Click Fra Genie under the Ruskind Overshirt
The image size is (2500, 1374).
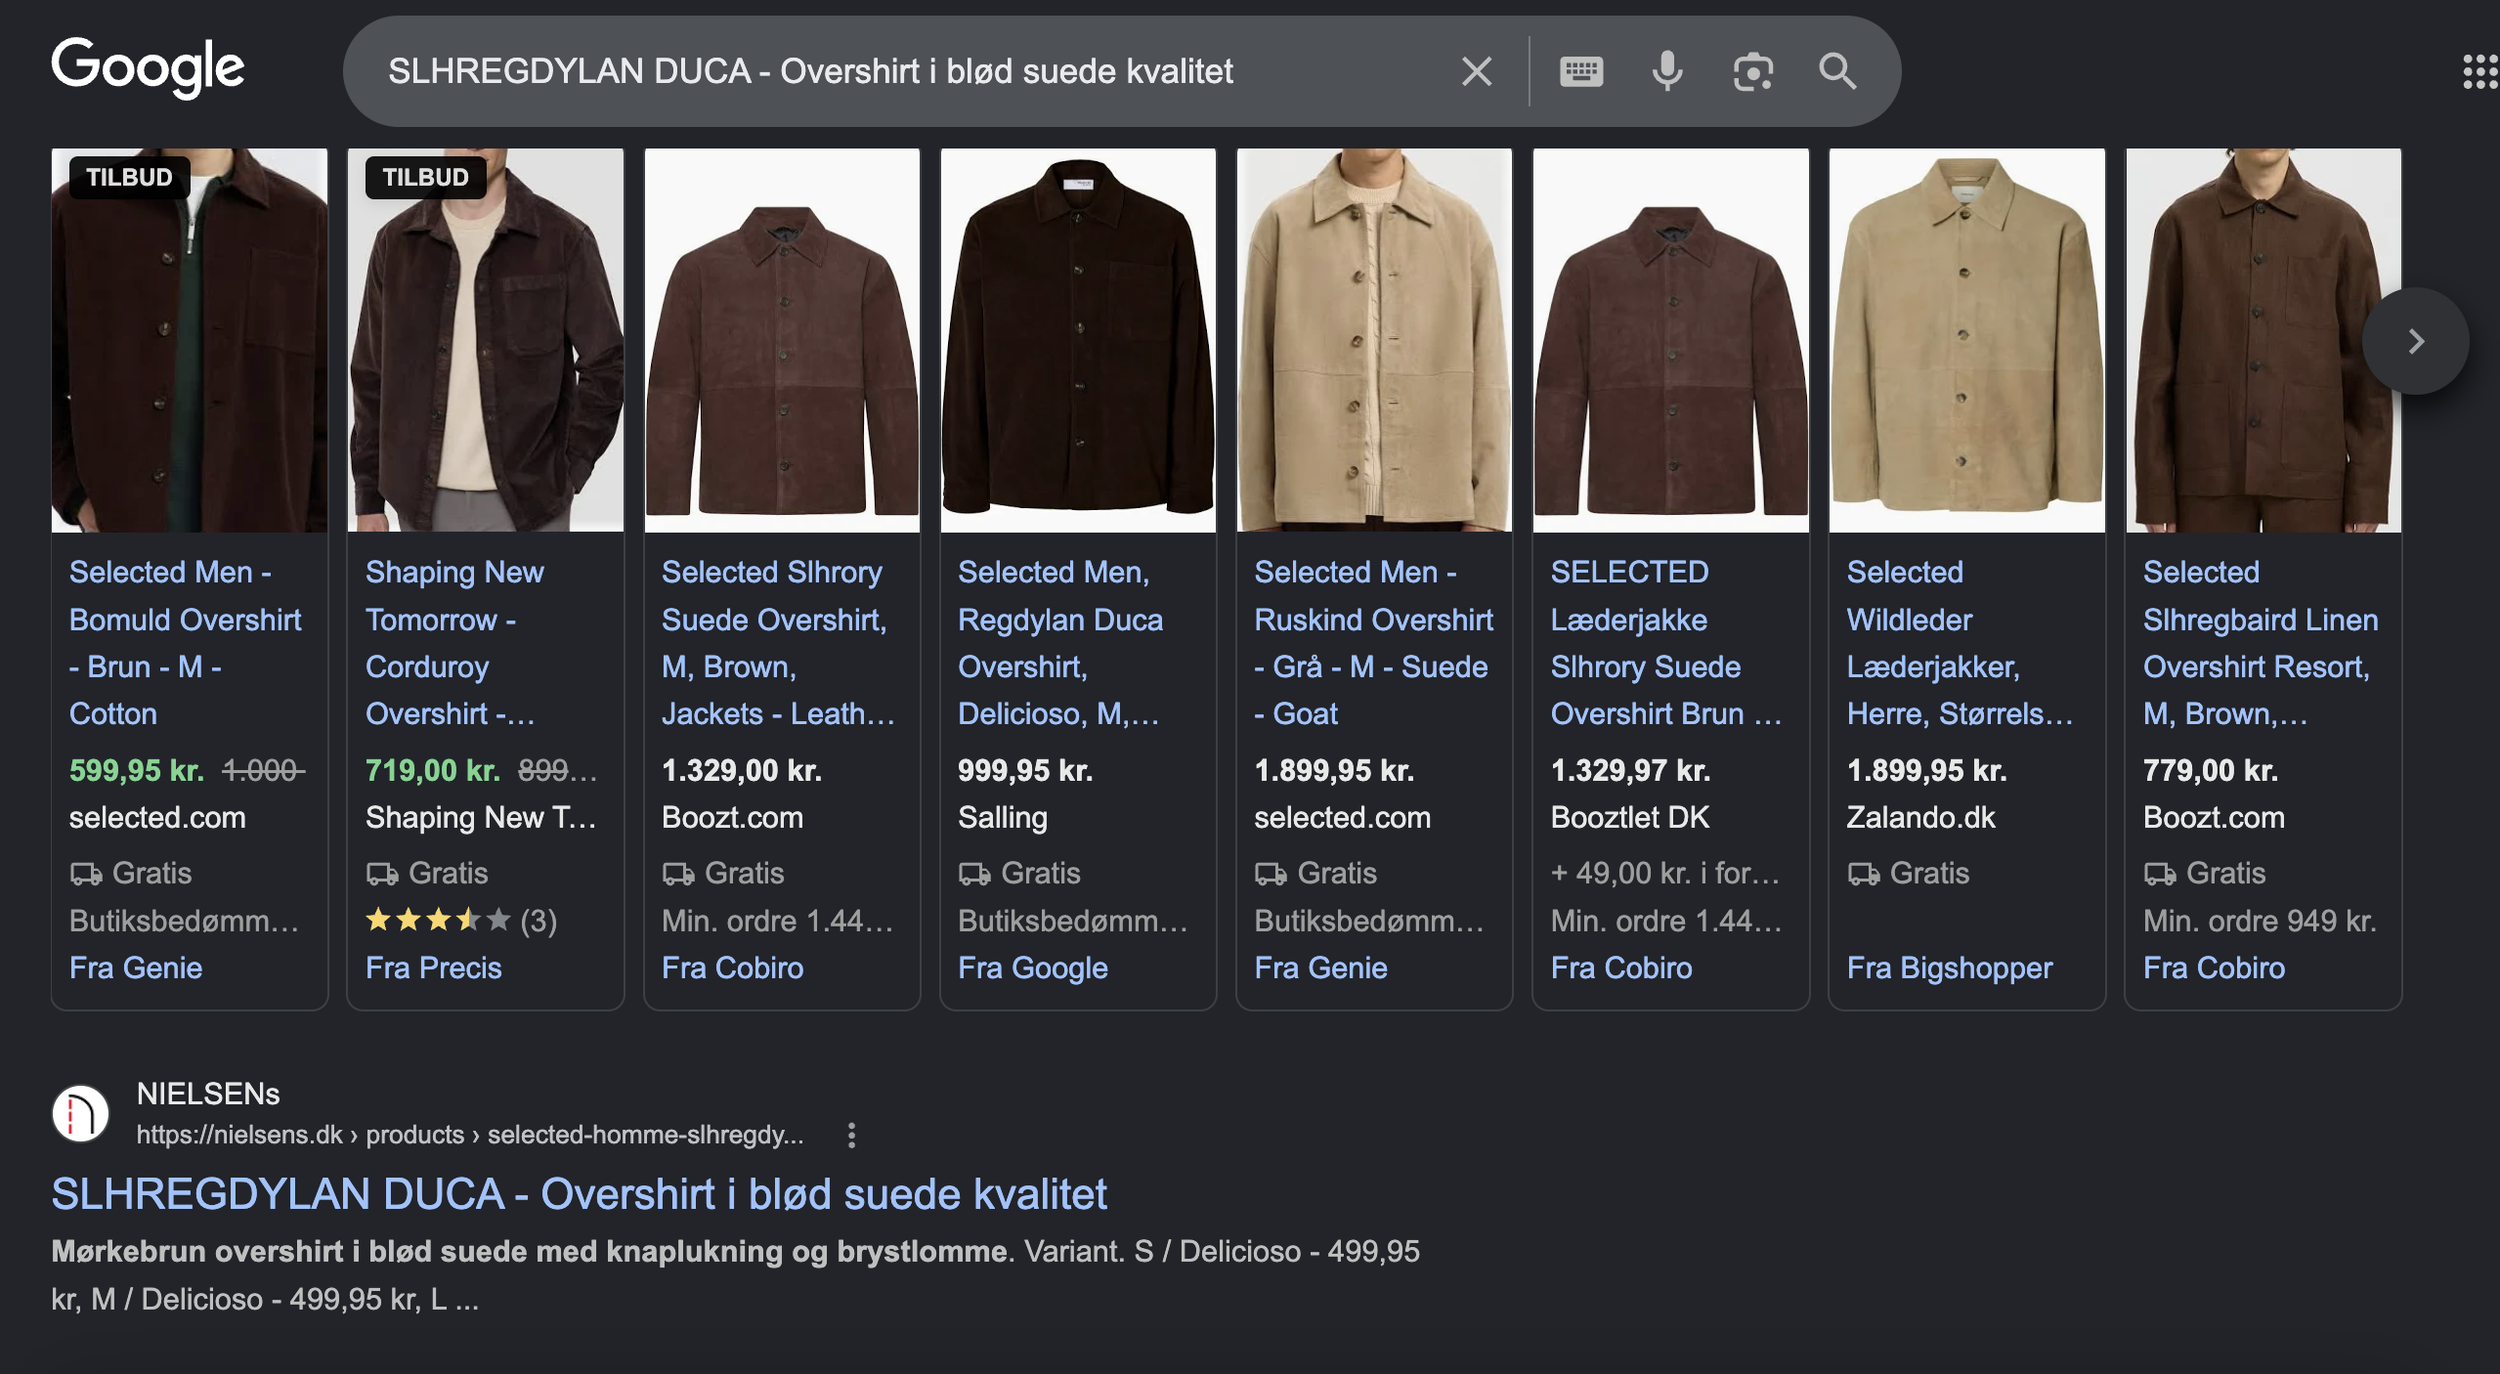1321,968
